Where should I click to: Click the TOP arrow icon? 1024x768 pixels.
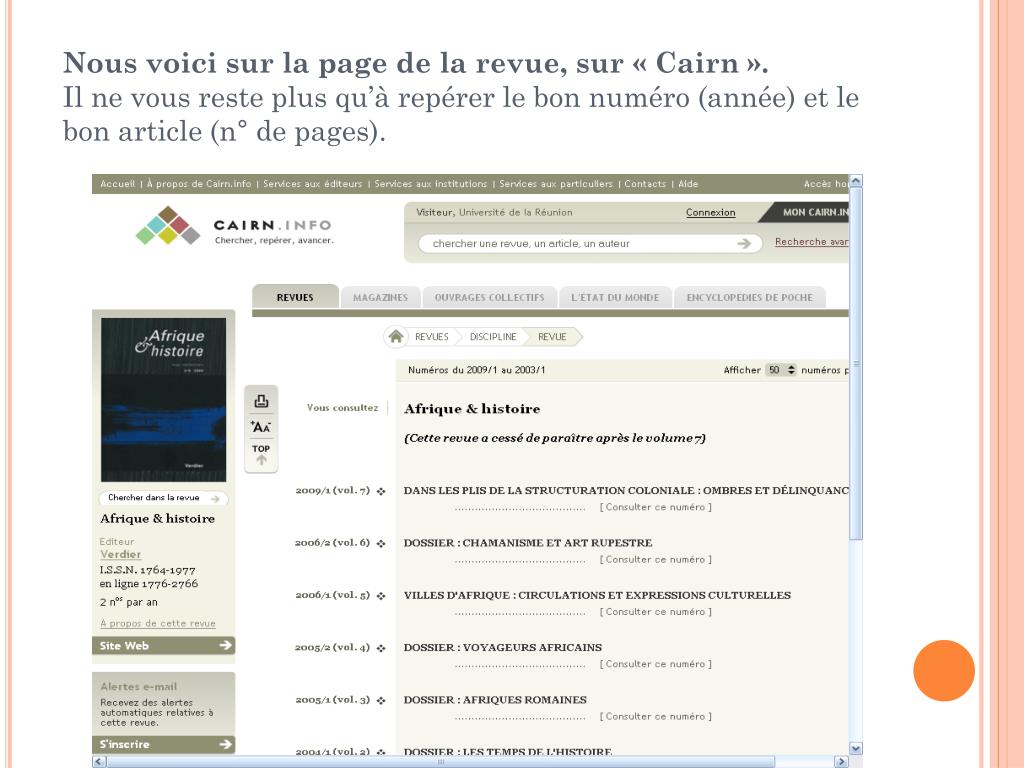[x=261, y=455]
